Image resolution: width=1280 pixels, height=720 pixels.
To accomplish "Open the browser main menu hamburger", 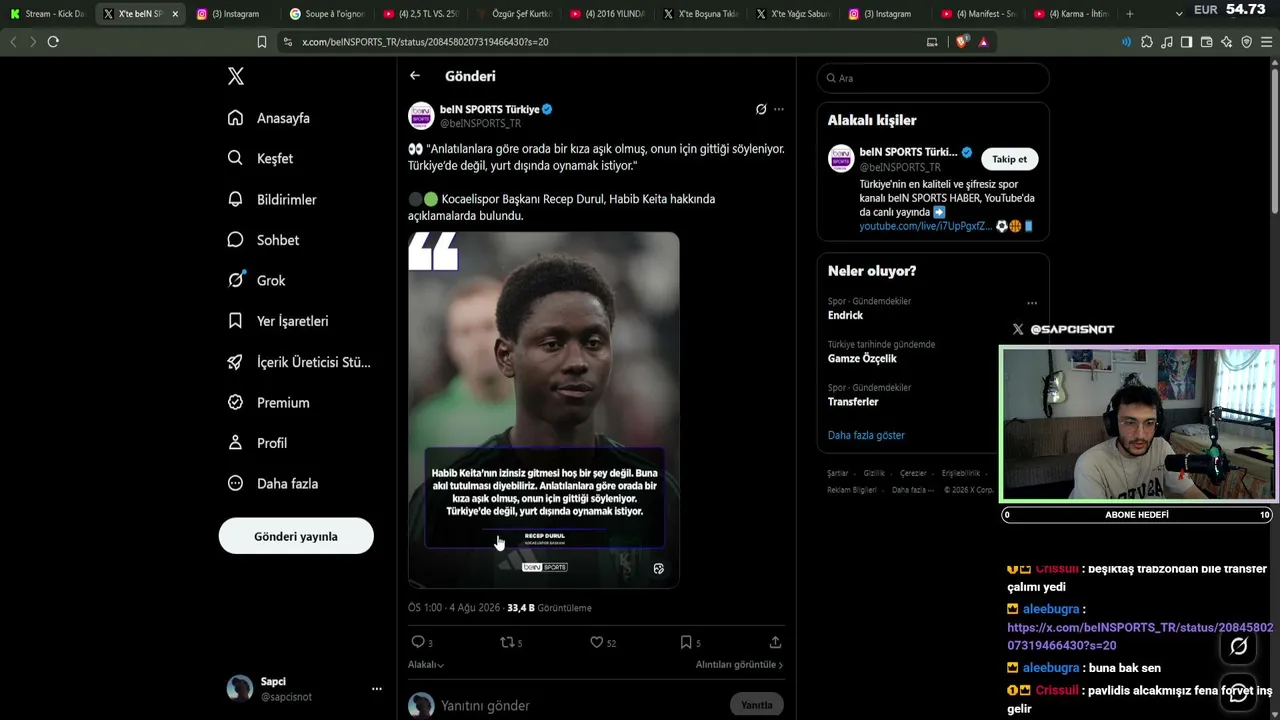I will point(1267,42).
